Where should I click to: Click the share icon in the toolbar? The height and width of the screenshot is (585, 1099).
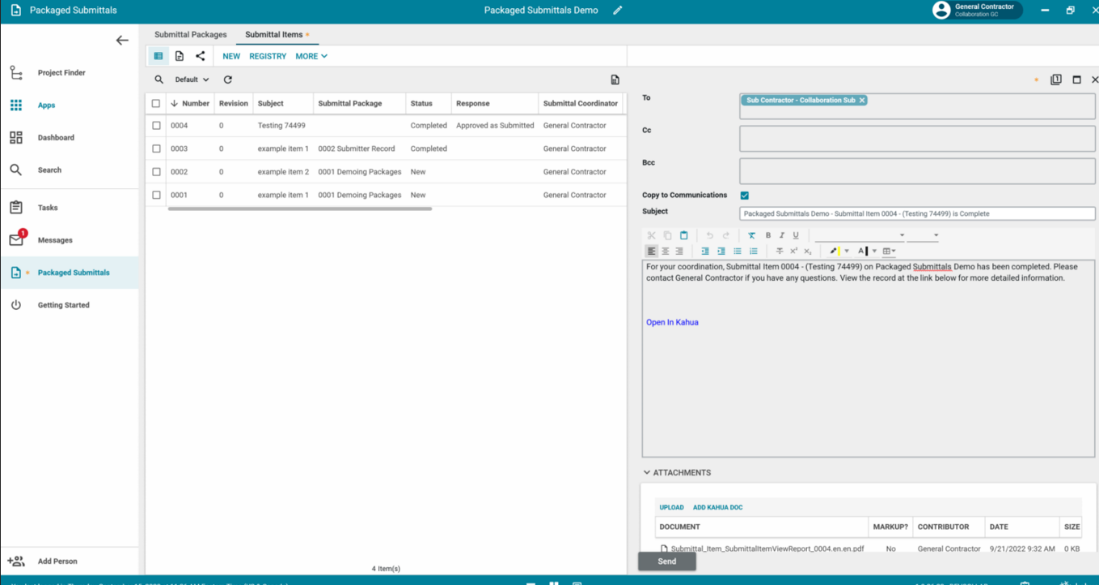(200, 56)
